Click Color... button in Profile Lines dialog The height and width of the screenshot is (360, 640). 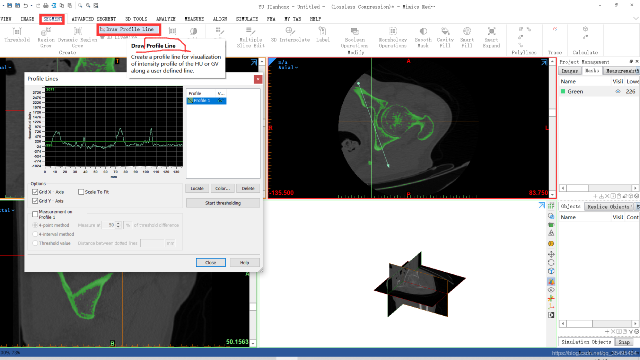coord(222,188)
